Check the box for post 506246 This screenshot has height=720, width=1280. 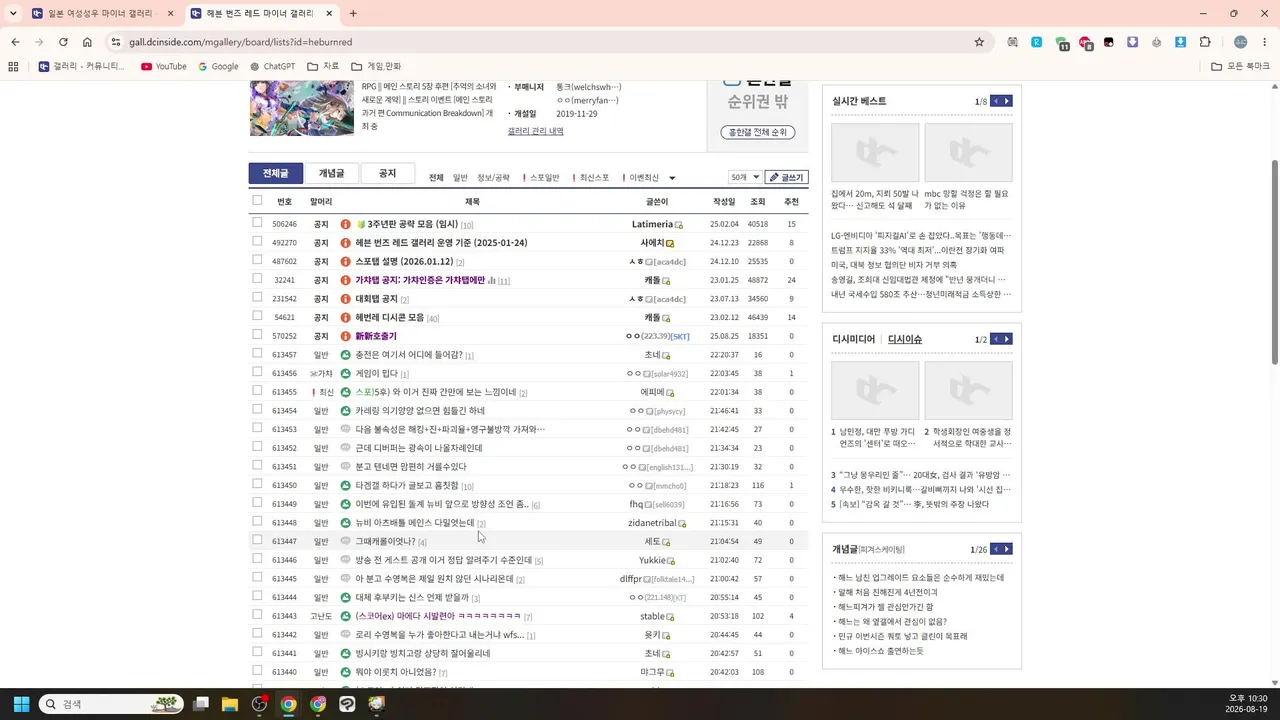coord(257,223)
